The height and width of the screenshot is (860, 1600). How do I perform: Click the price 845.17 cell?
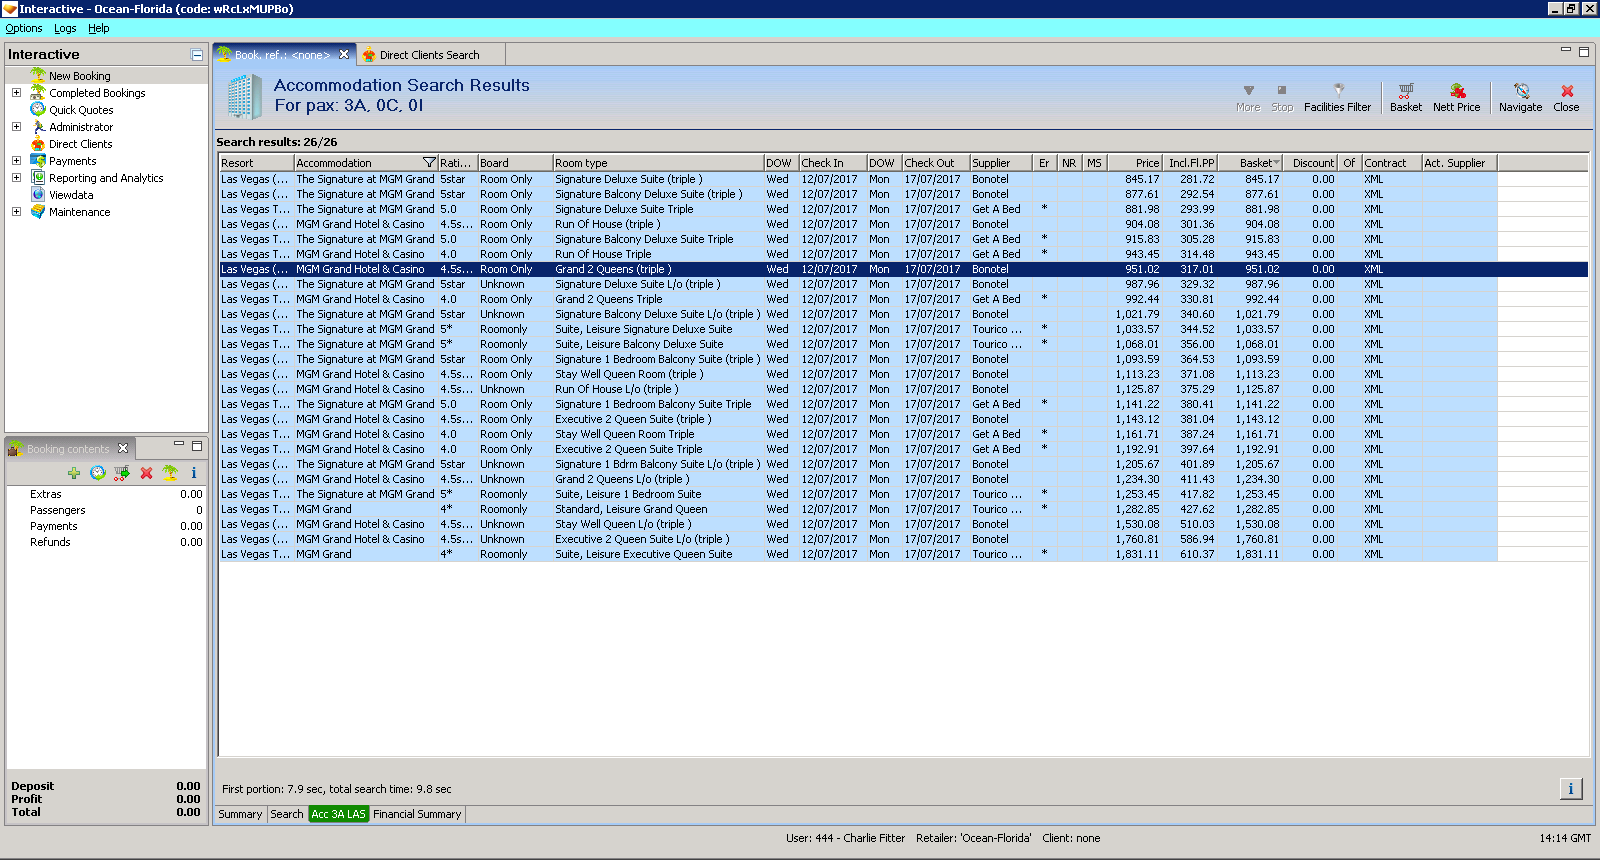coord(1135,179)
